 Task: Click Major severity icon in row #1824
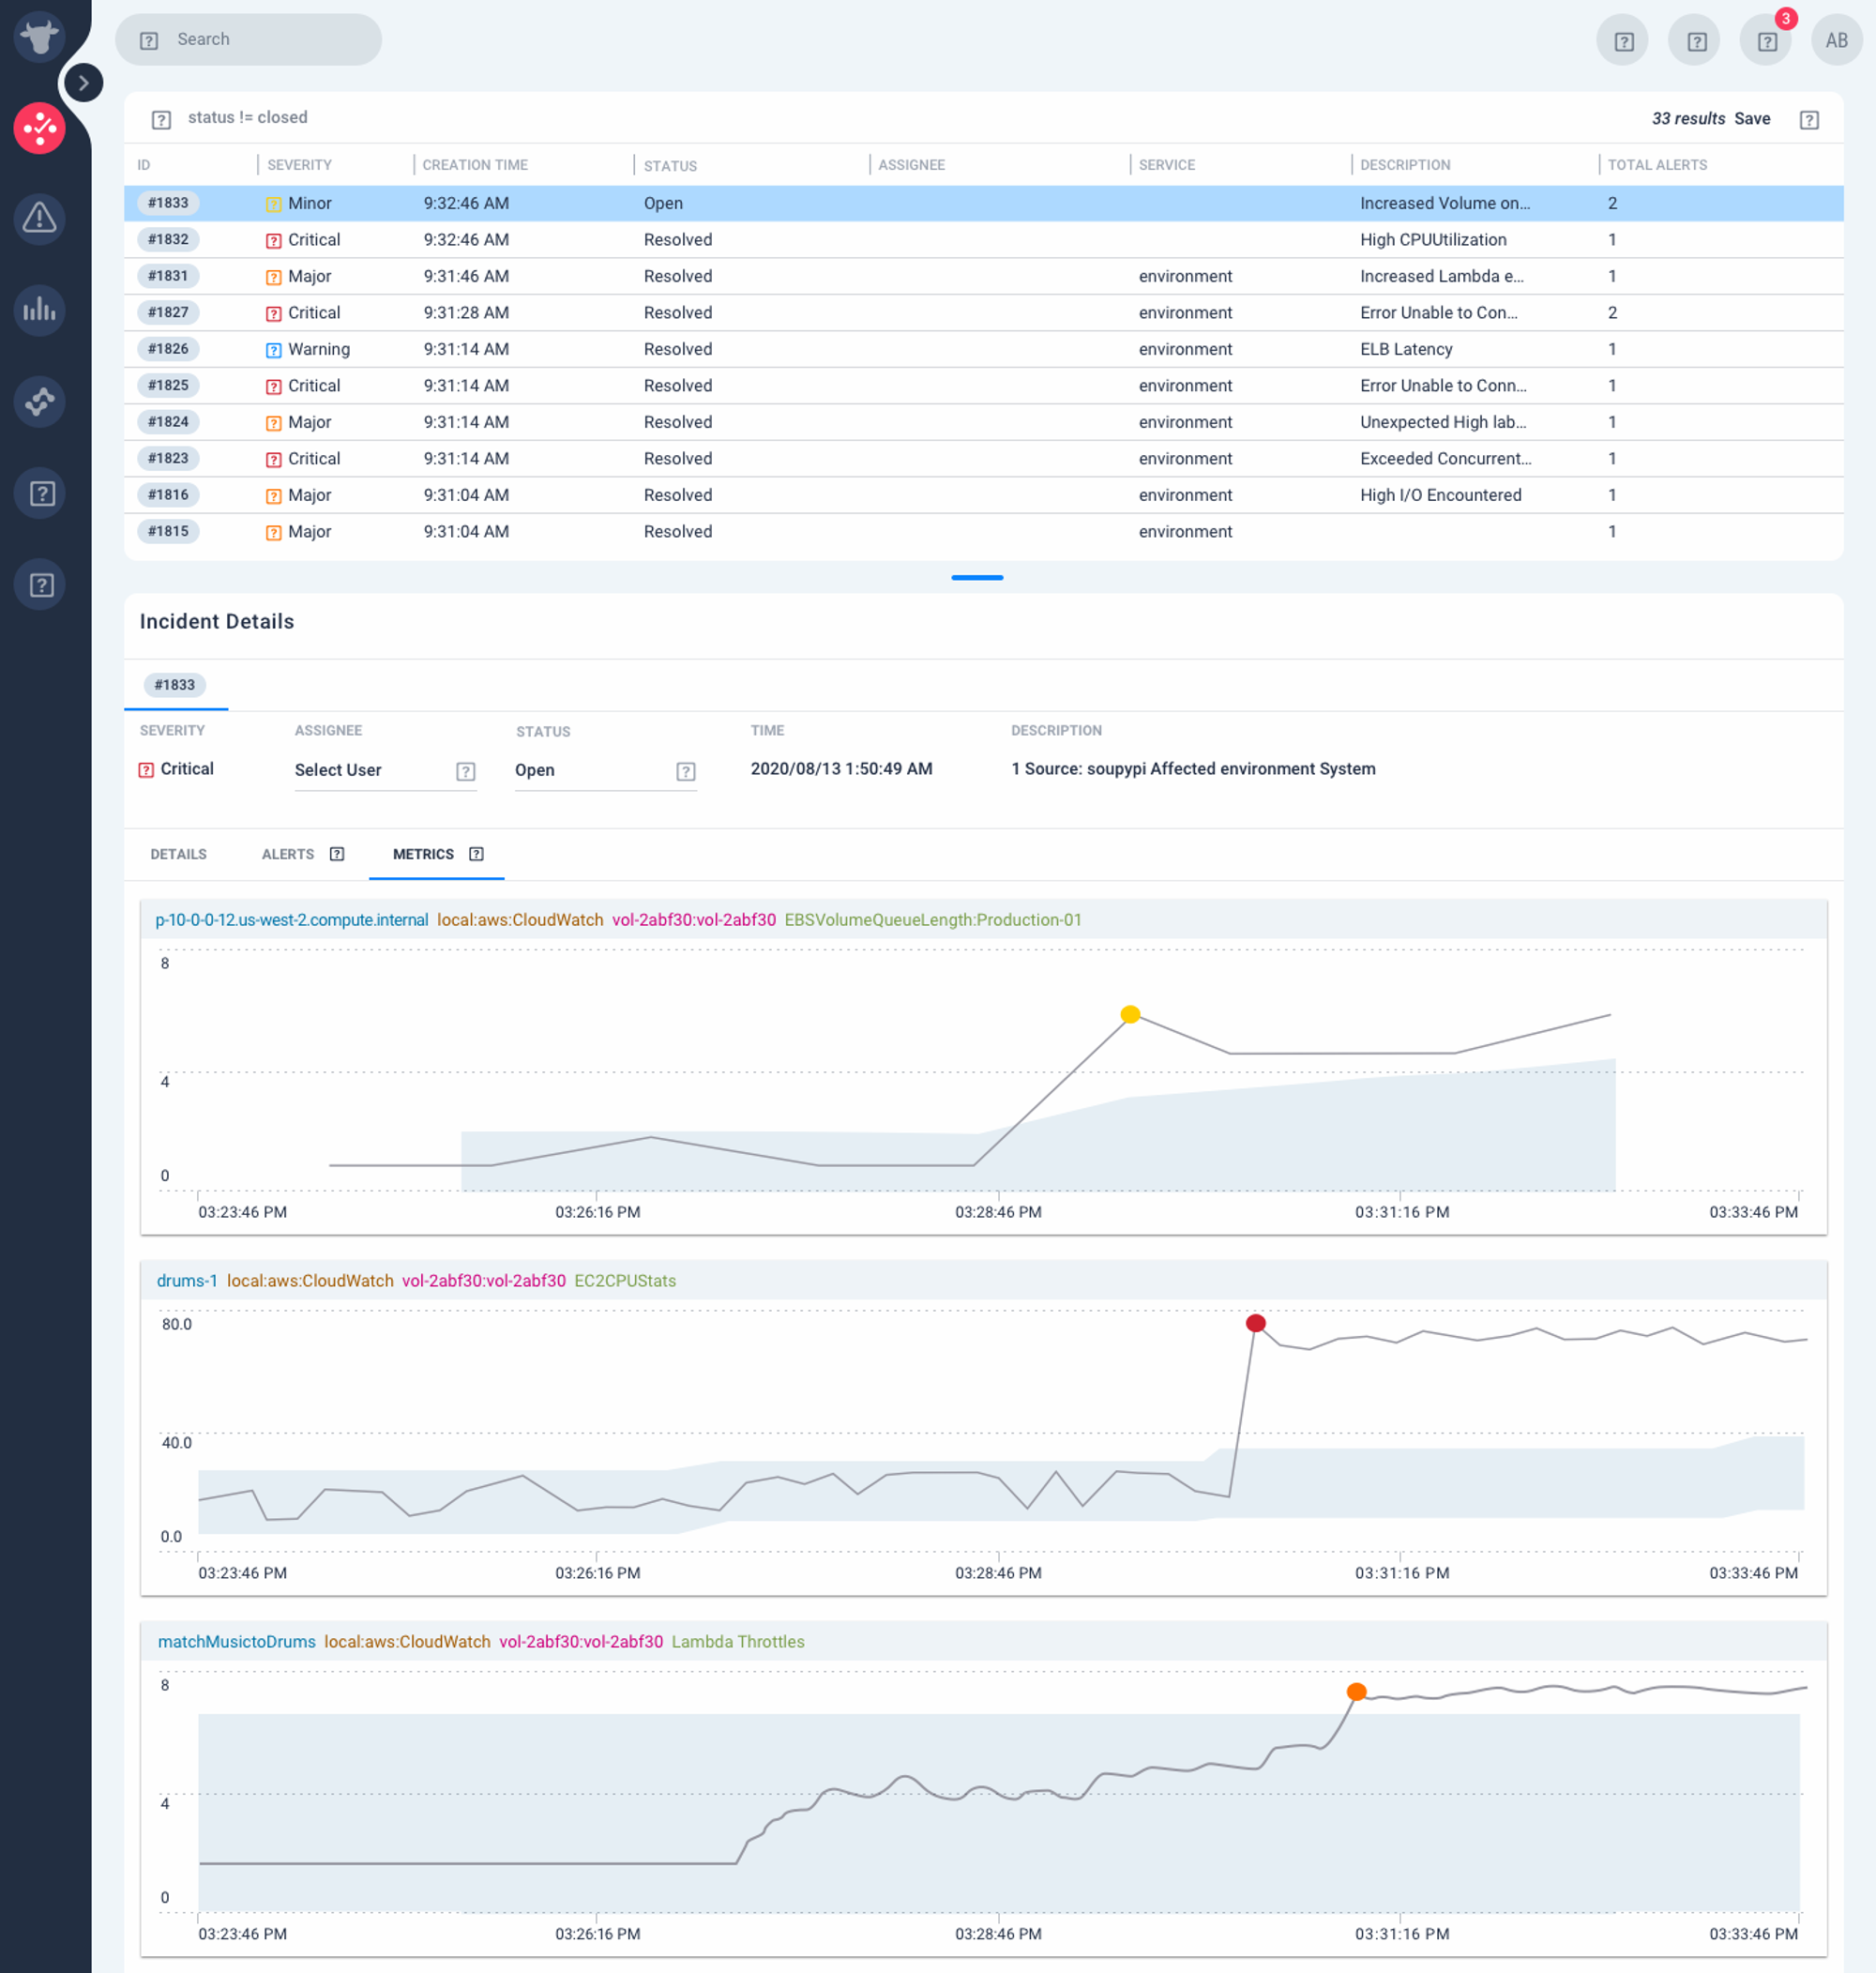273,423
